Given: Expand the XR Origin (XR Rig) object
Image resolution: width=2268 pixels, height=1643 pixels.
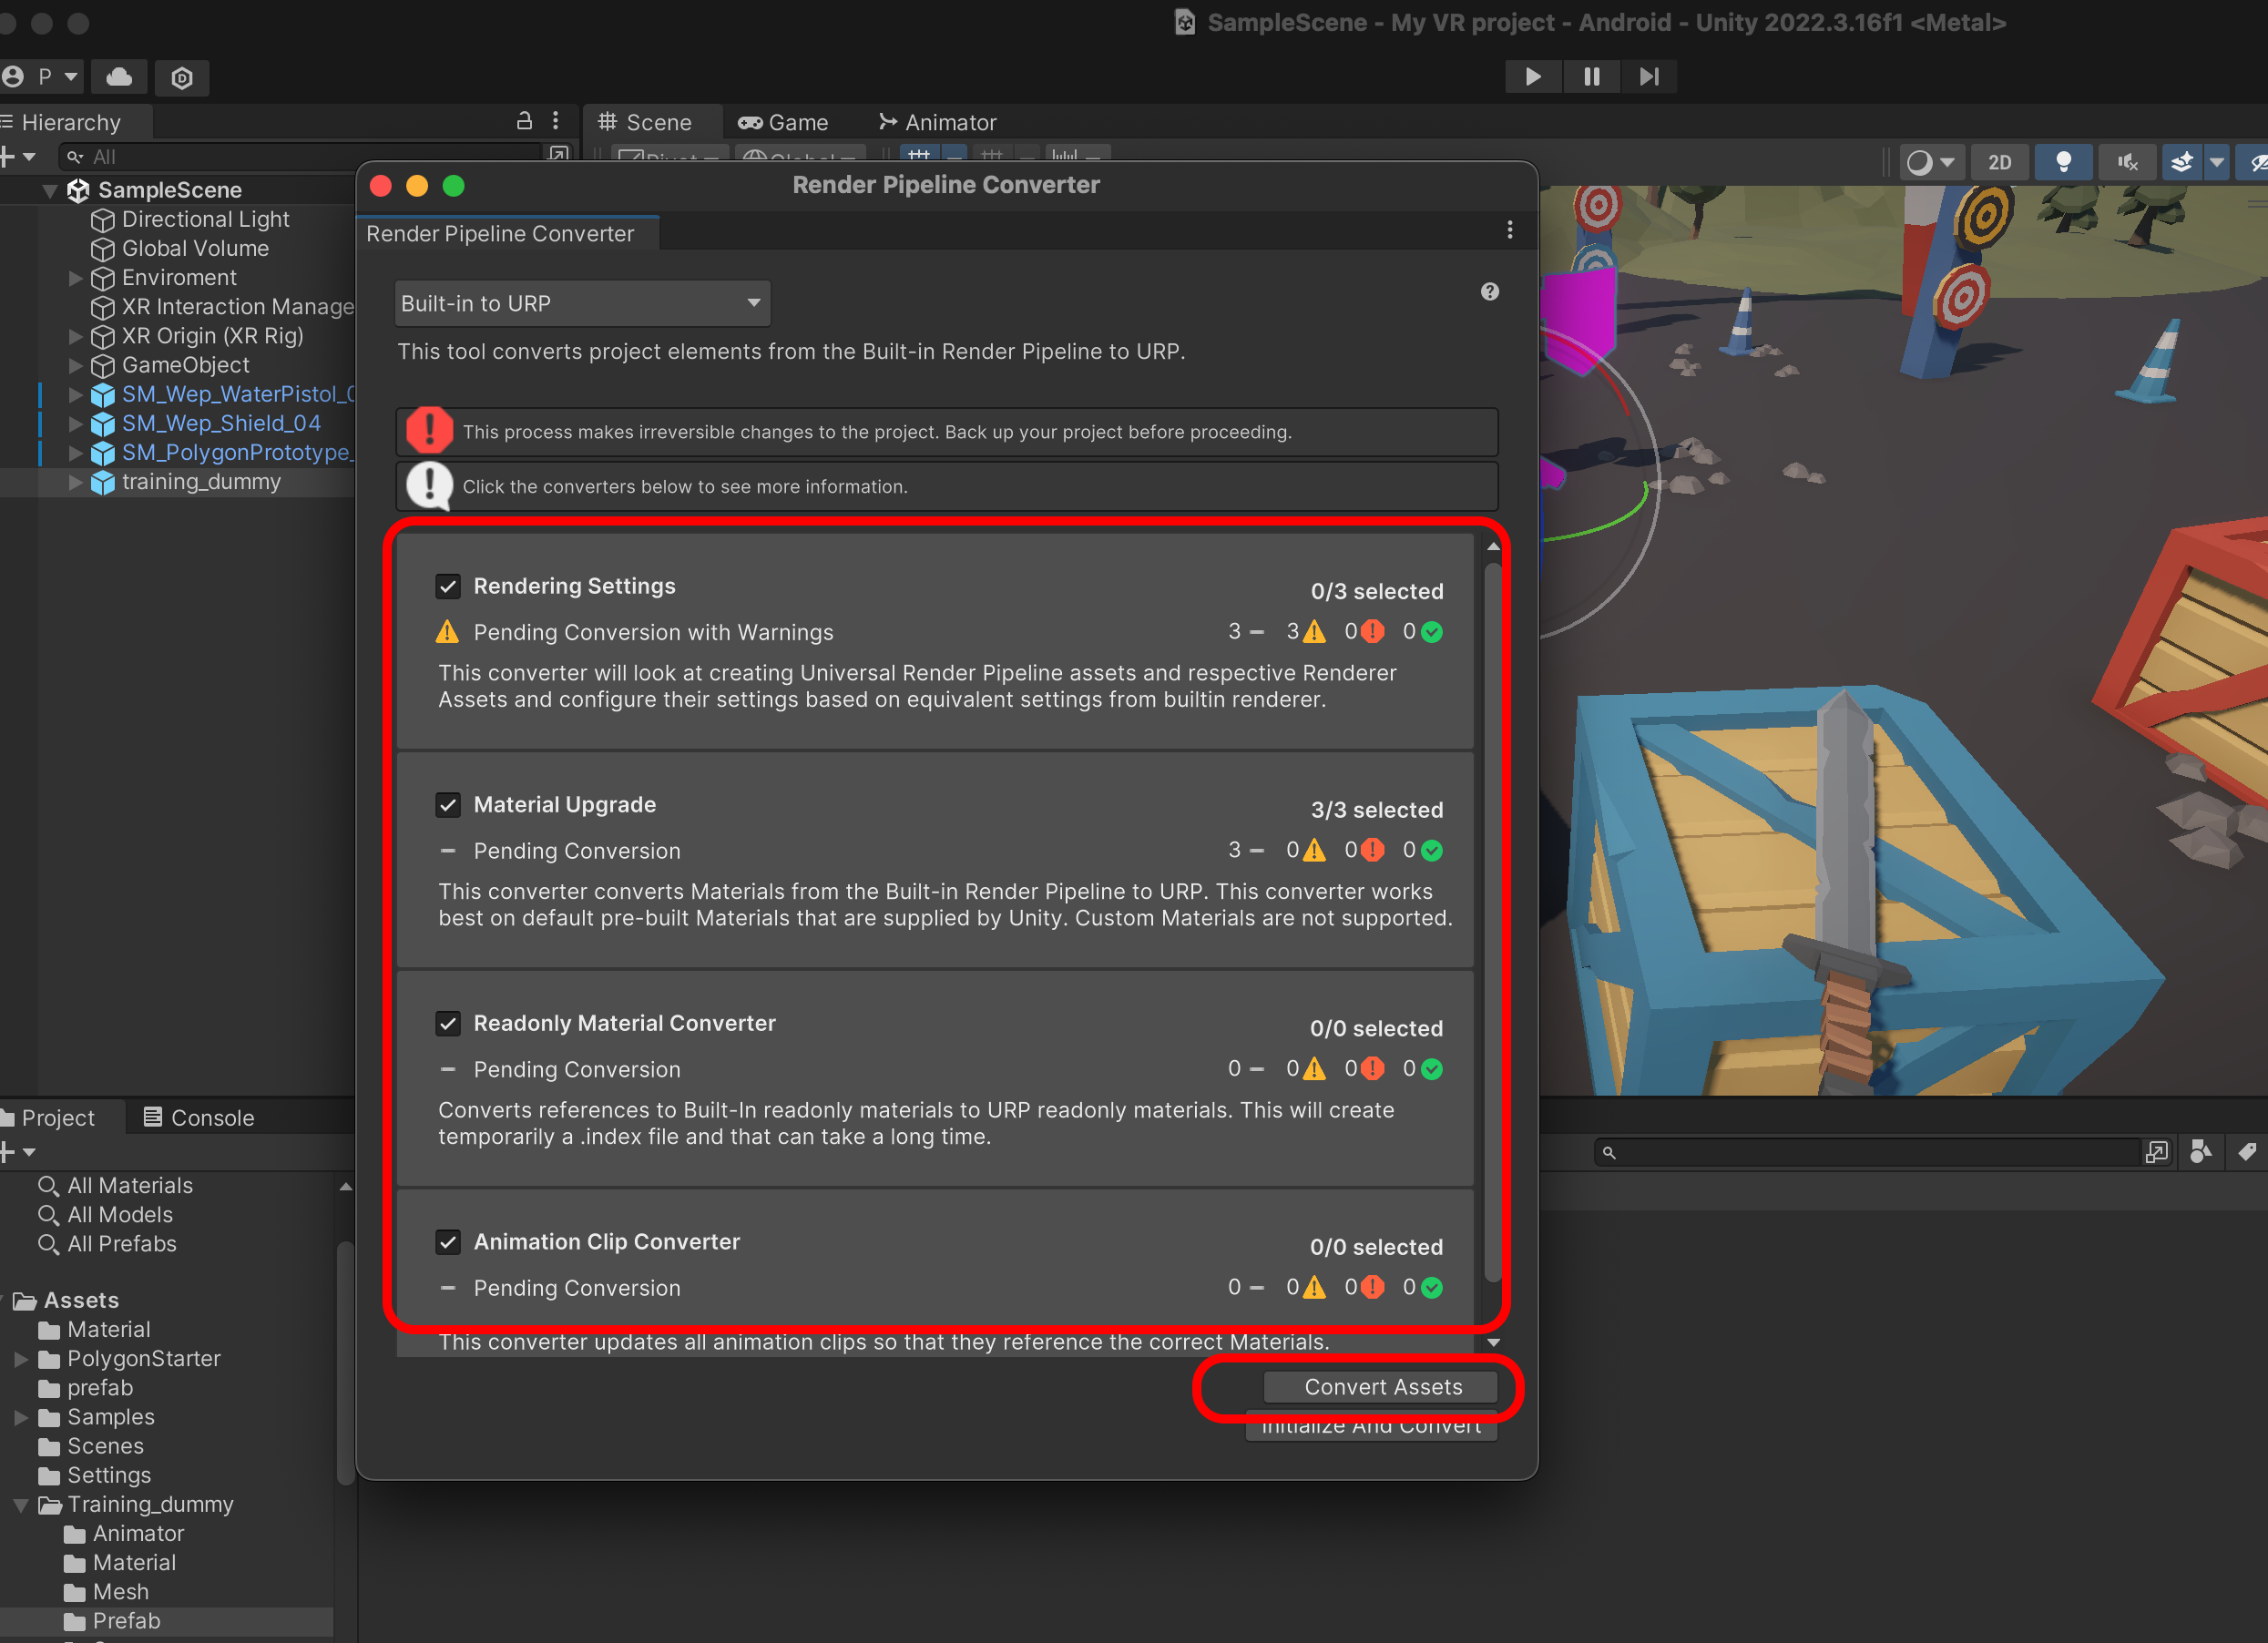Looking at the screenshot, I should (x=76, y=336).
